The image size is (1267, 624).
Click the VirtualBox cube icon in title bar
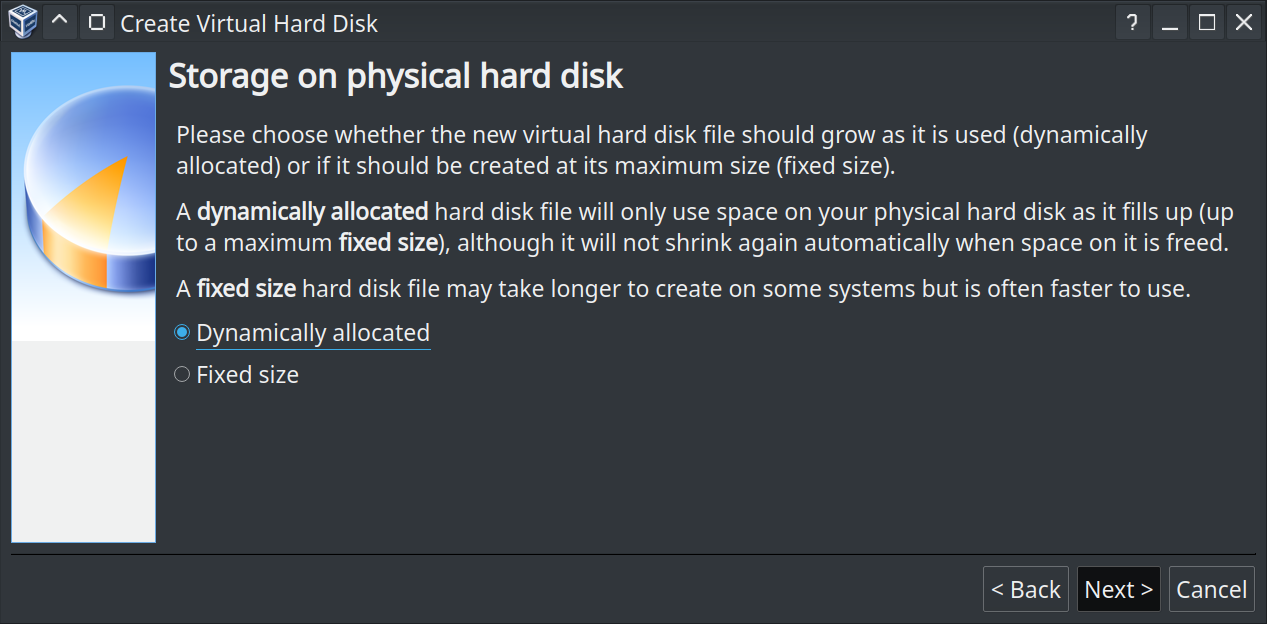click(22, 21)
